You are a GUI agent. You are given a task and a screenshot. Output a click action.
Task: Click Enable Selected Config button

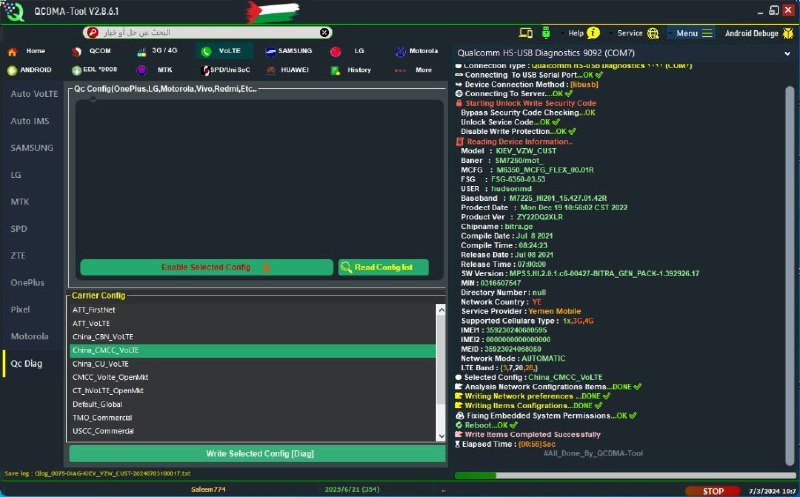click(x=207, y=267)
